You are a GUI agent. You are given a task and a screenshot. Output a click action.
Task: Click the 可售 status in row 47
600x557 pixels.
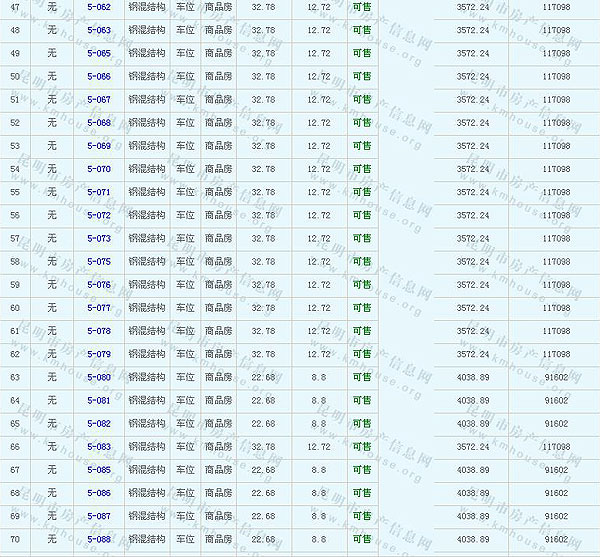click(361, 8)
